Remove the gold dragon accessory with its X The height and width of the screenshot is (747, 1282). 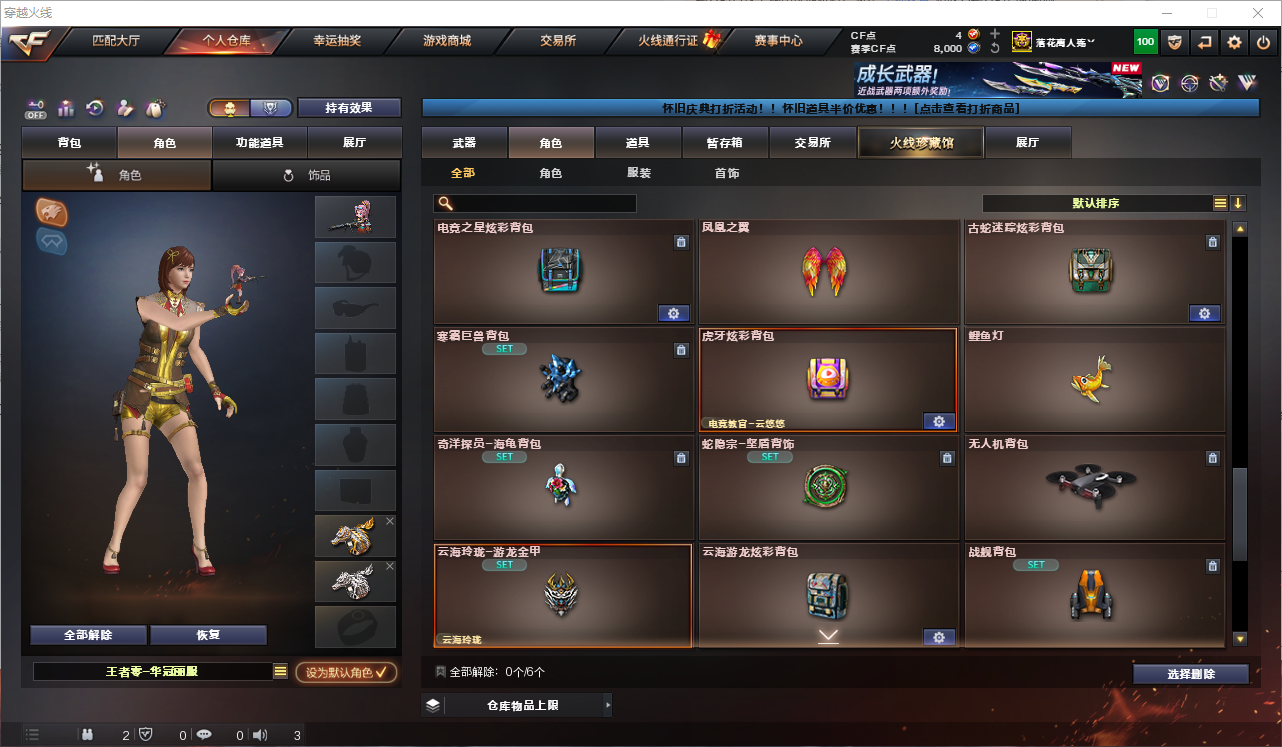click(390, 521)
